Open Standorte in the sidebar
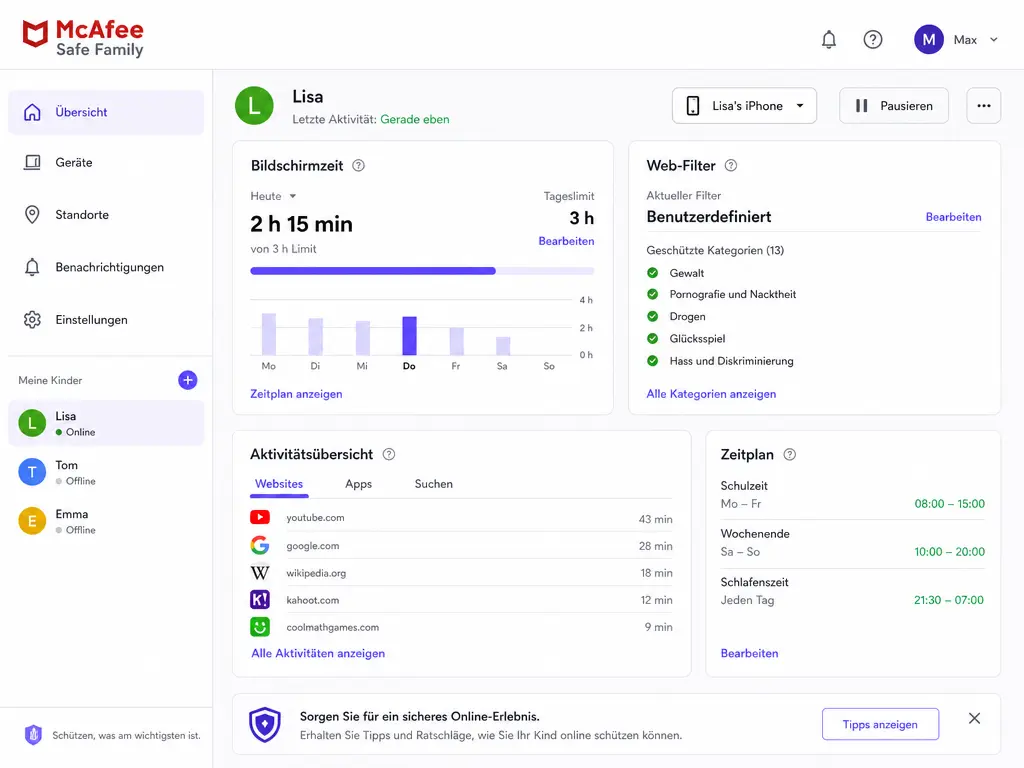Image resolution: width=1024 pixels, height=768 pixels. (106, 215)
